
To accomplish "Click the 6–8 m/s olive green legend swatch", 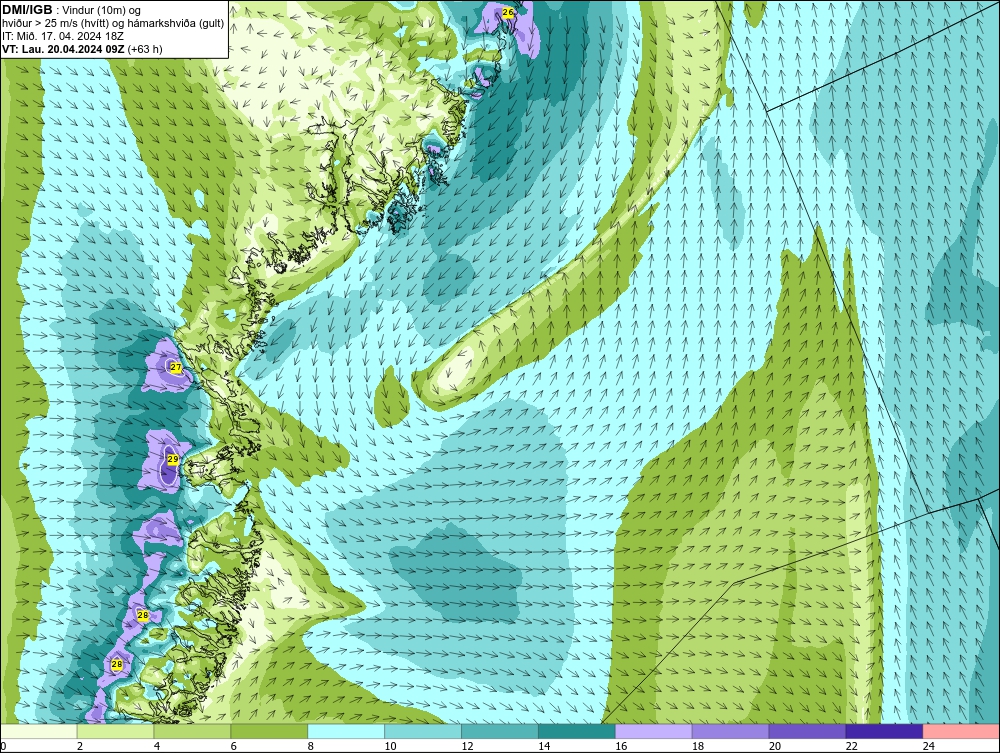I will (x=269, y=731).
